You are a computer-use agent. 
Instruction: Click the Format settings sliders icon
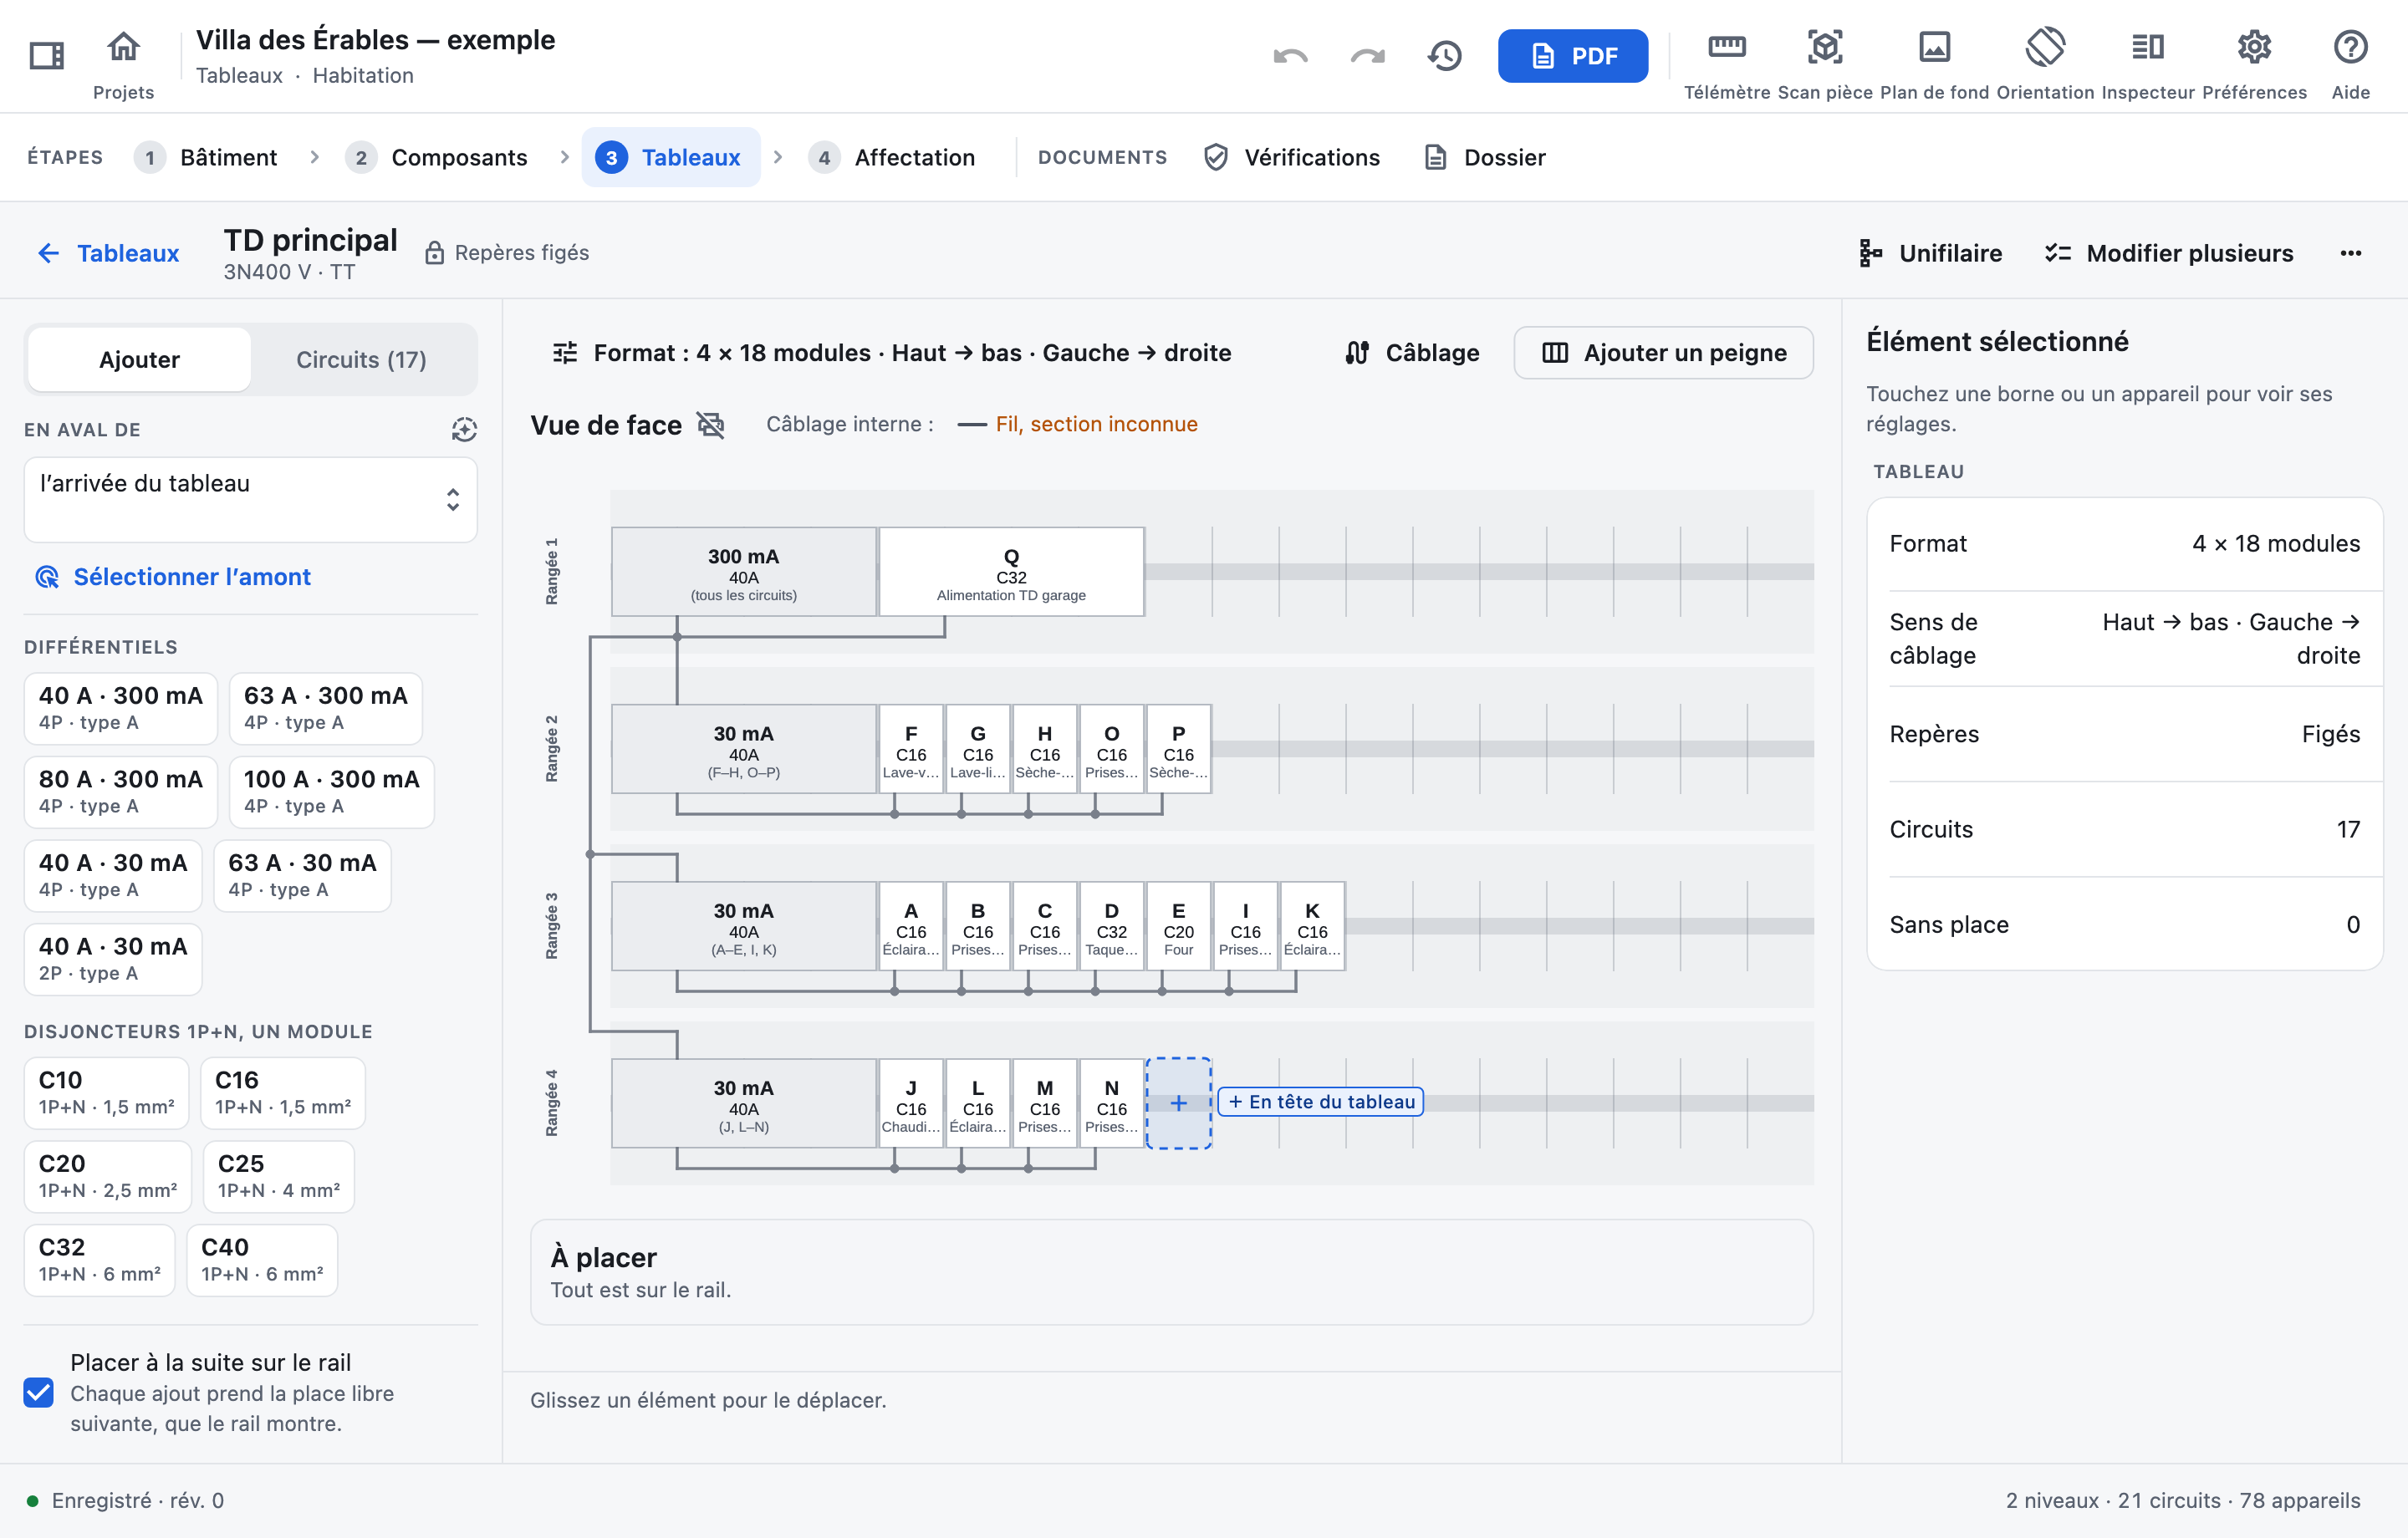click(x=565, y=352)
